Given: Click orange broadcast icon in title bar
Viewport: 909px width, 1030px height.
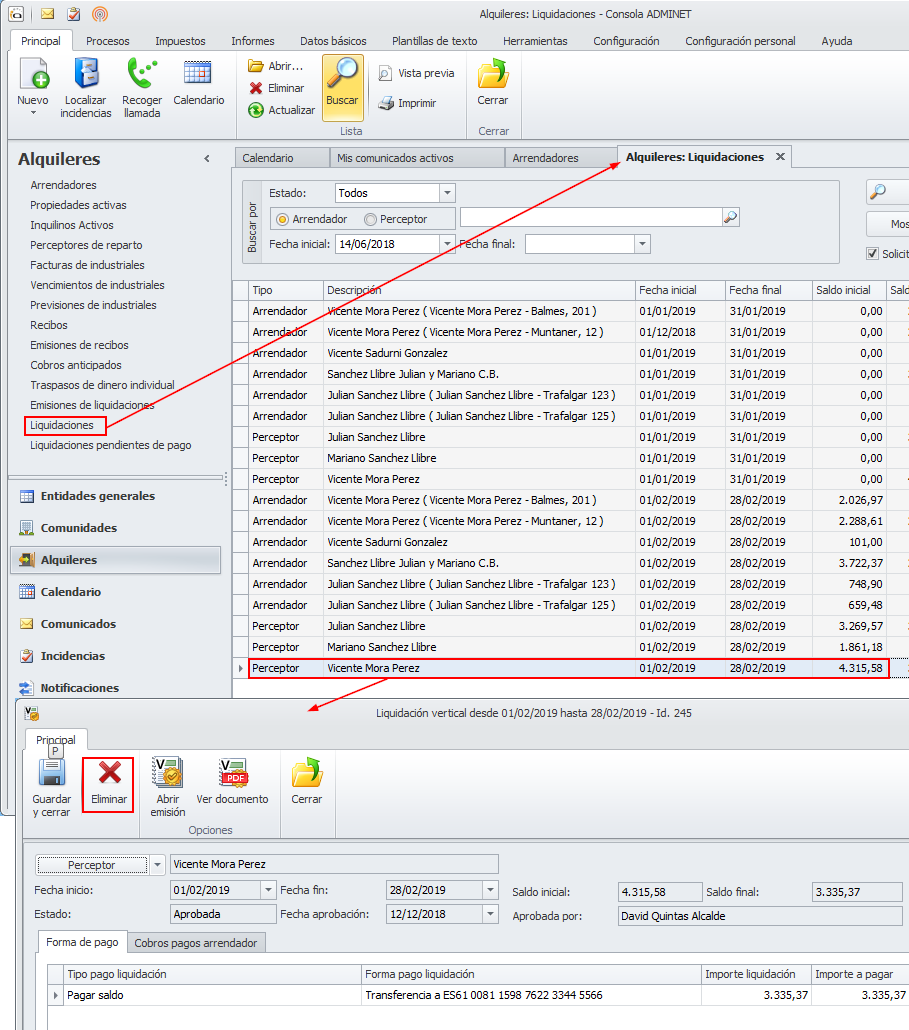Looking at the screenshot, I should pyautogui.click(x=100, y=14).
